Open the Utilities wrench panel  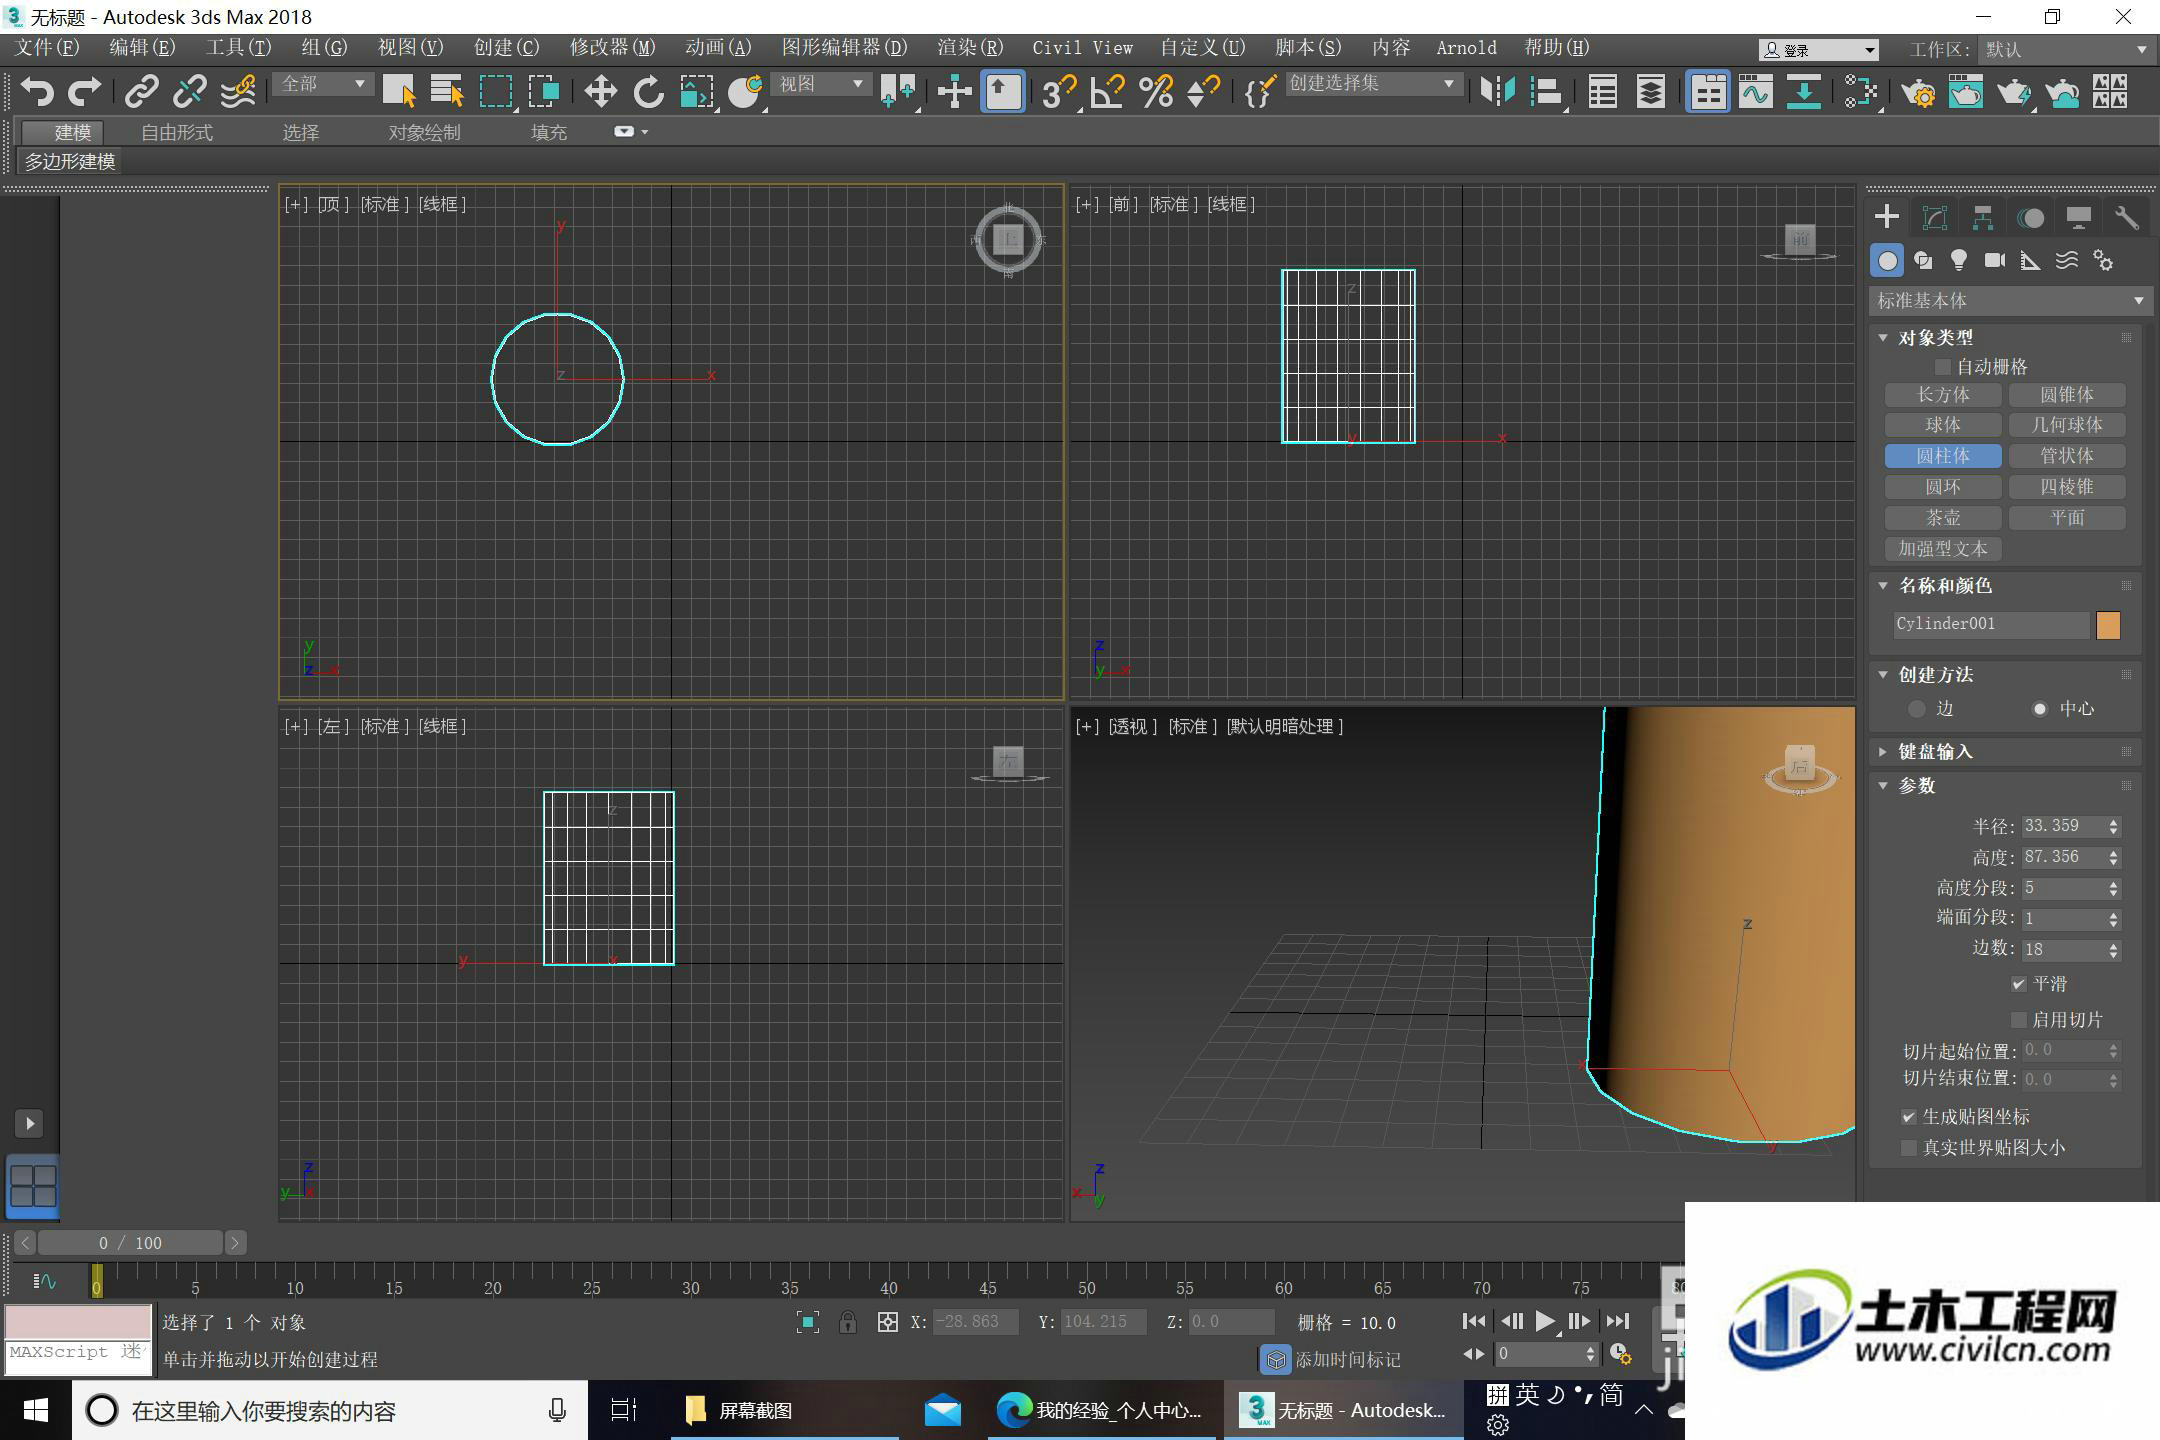tap(2126, 218)
